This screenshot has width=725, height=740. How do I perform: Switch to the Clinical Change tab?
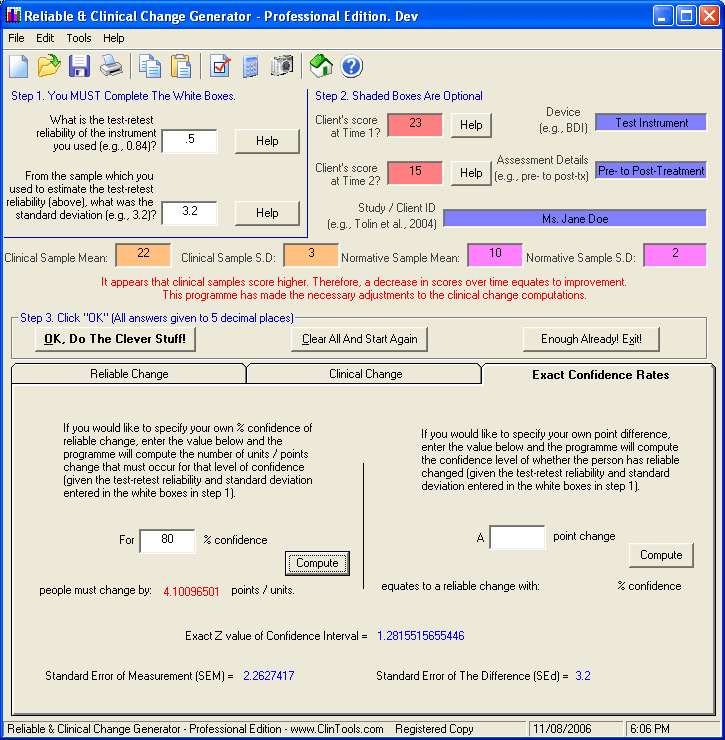pyautogui.click(x=365, y=374)
